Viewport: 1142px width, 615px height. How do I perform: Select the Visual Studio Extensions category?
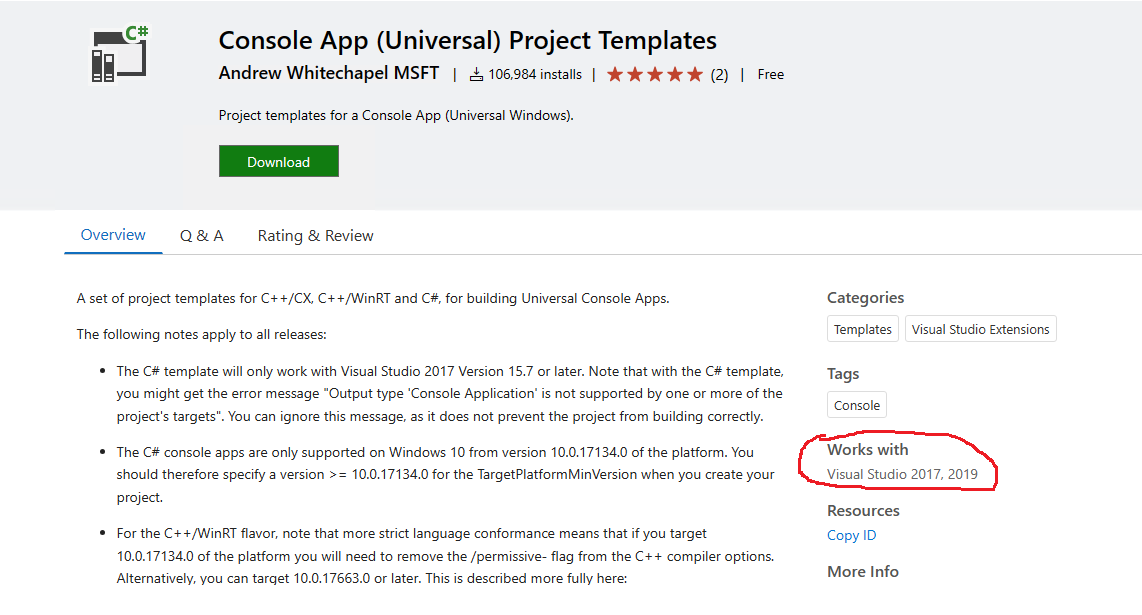click(x=980, y=329)
